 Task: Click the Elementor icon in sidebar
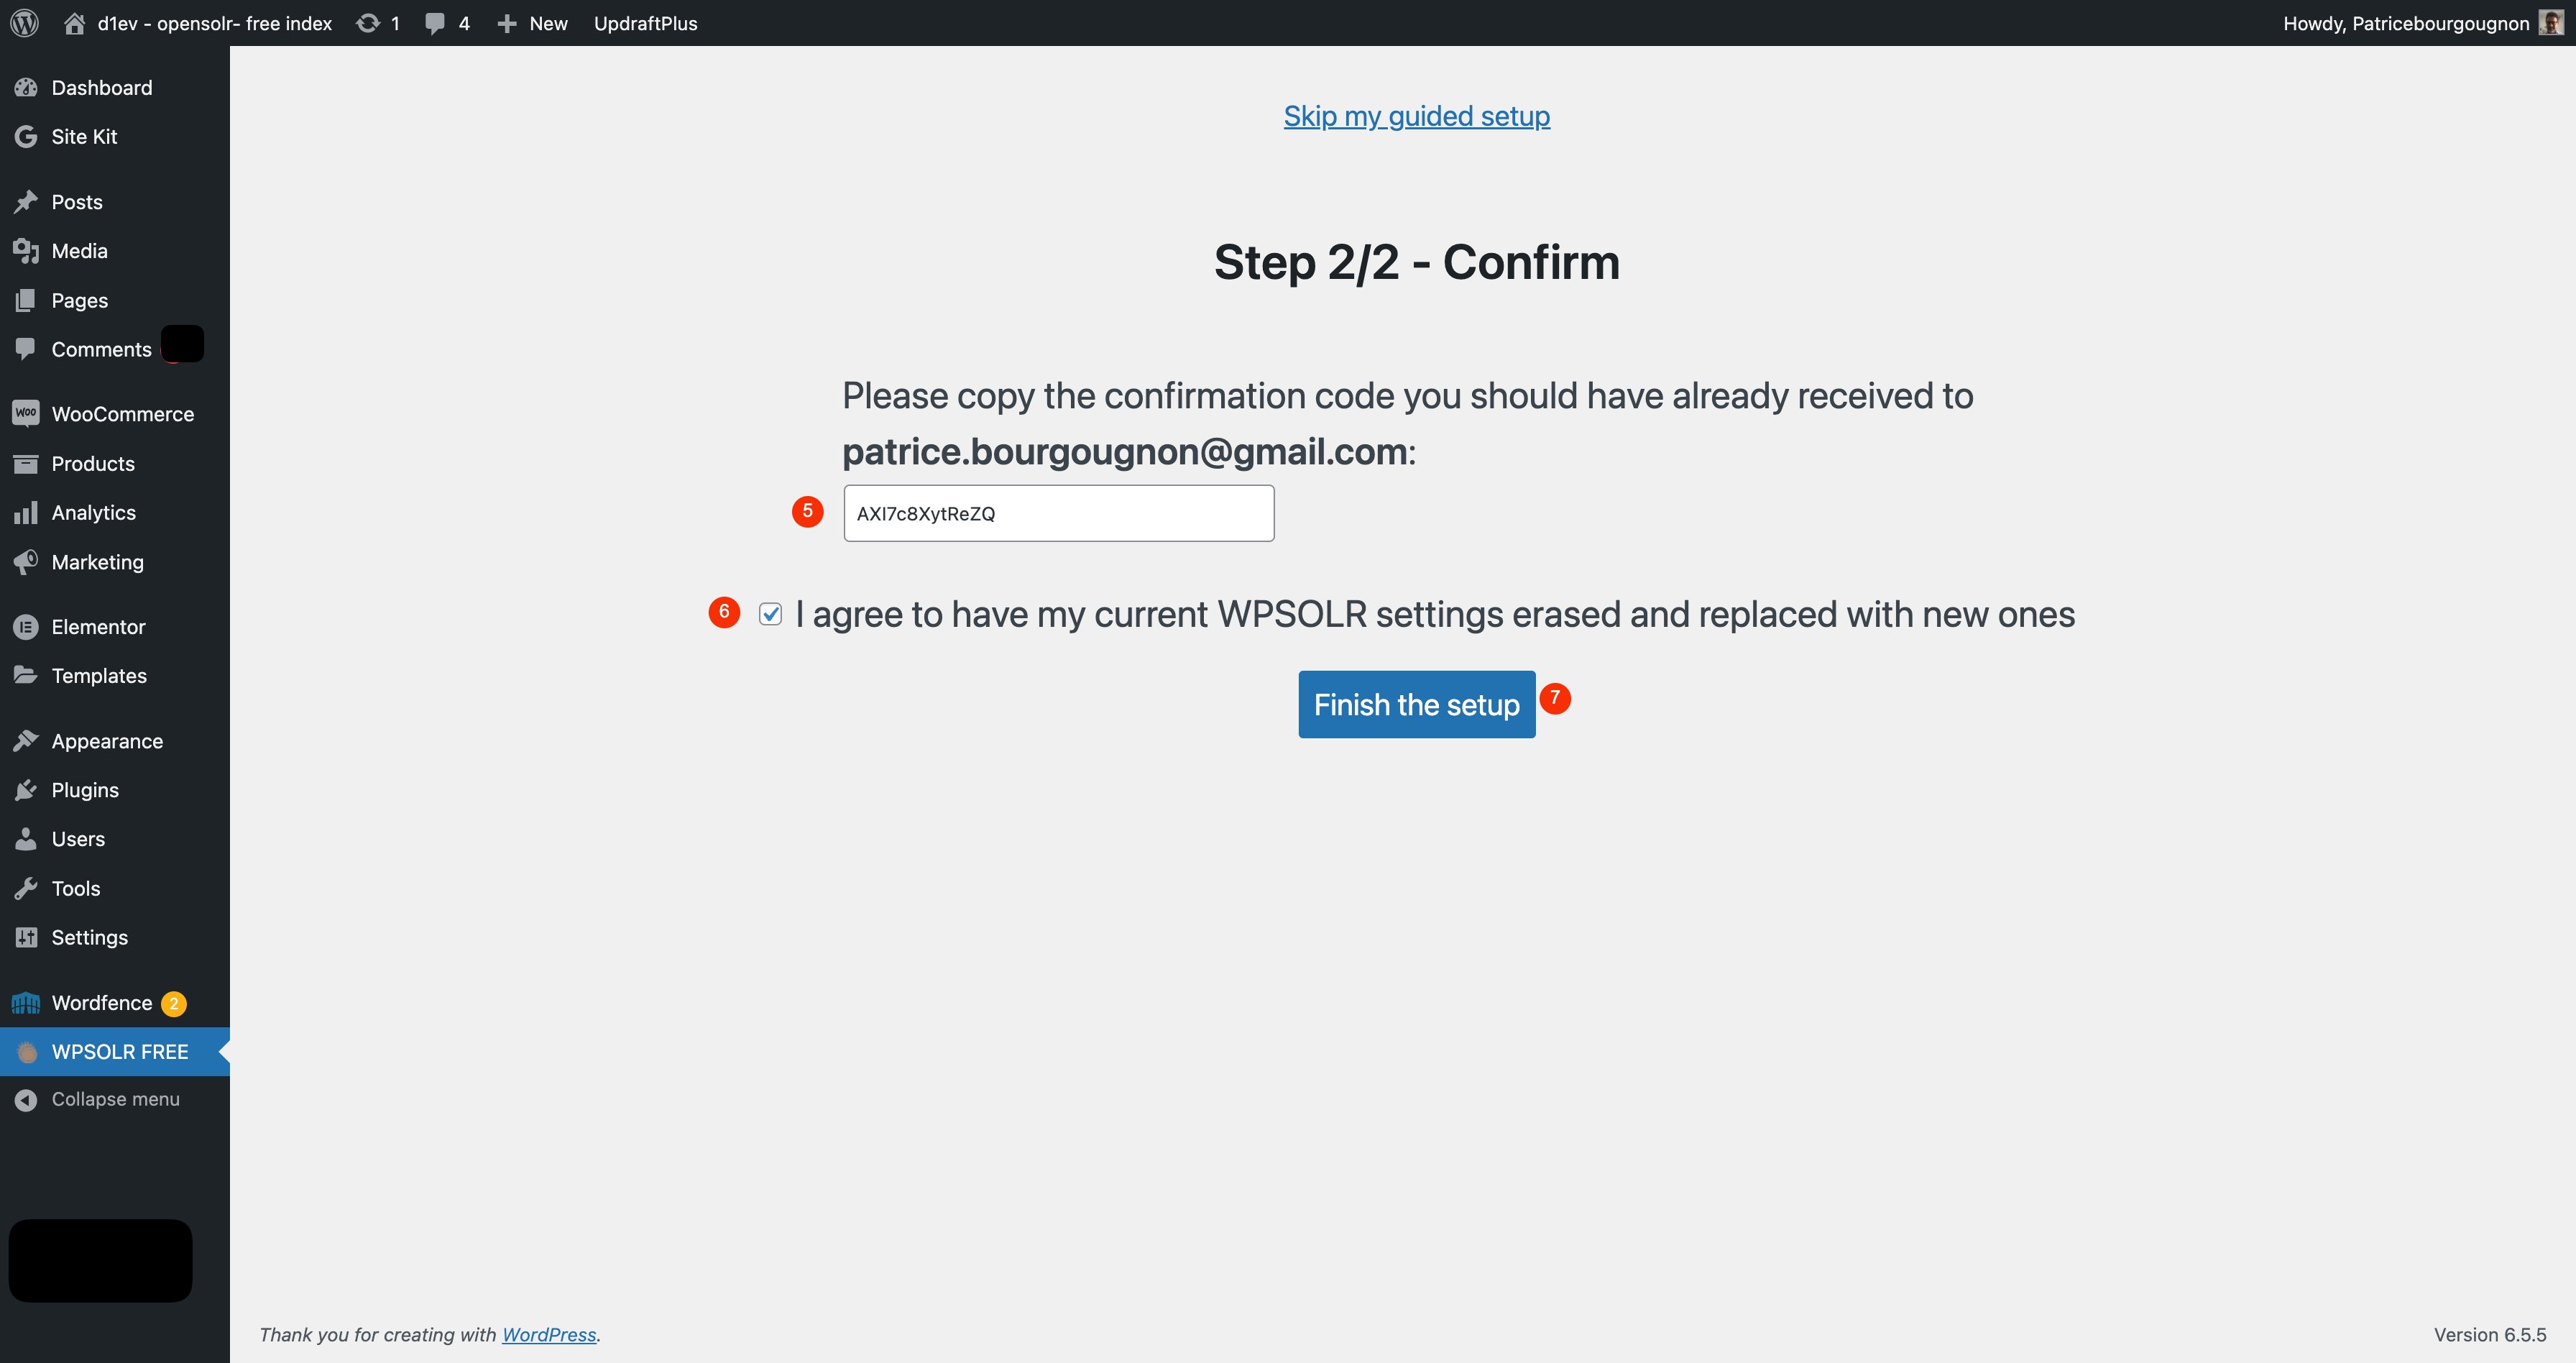click(x=26, y=627)
